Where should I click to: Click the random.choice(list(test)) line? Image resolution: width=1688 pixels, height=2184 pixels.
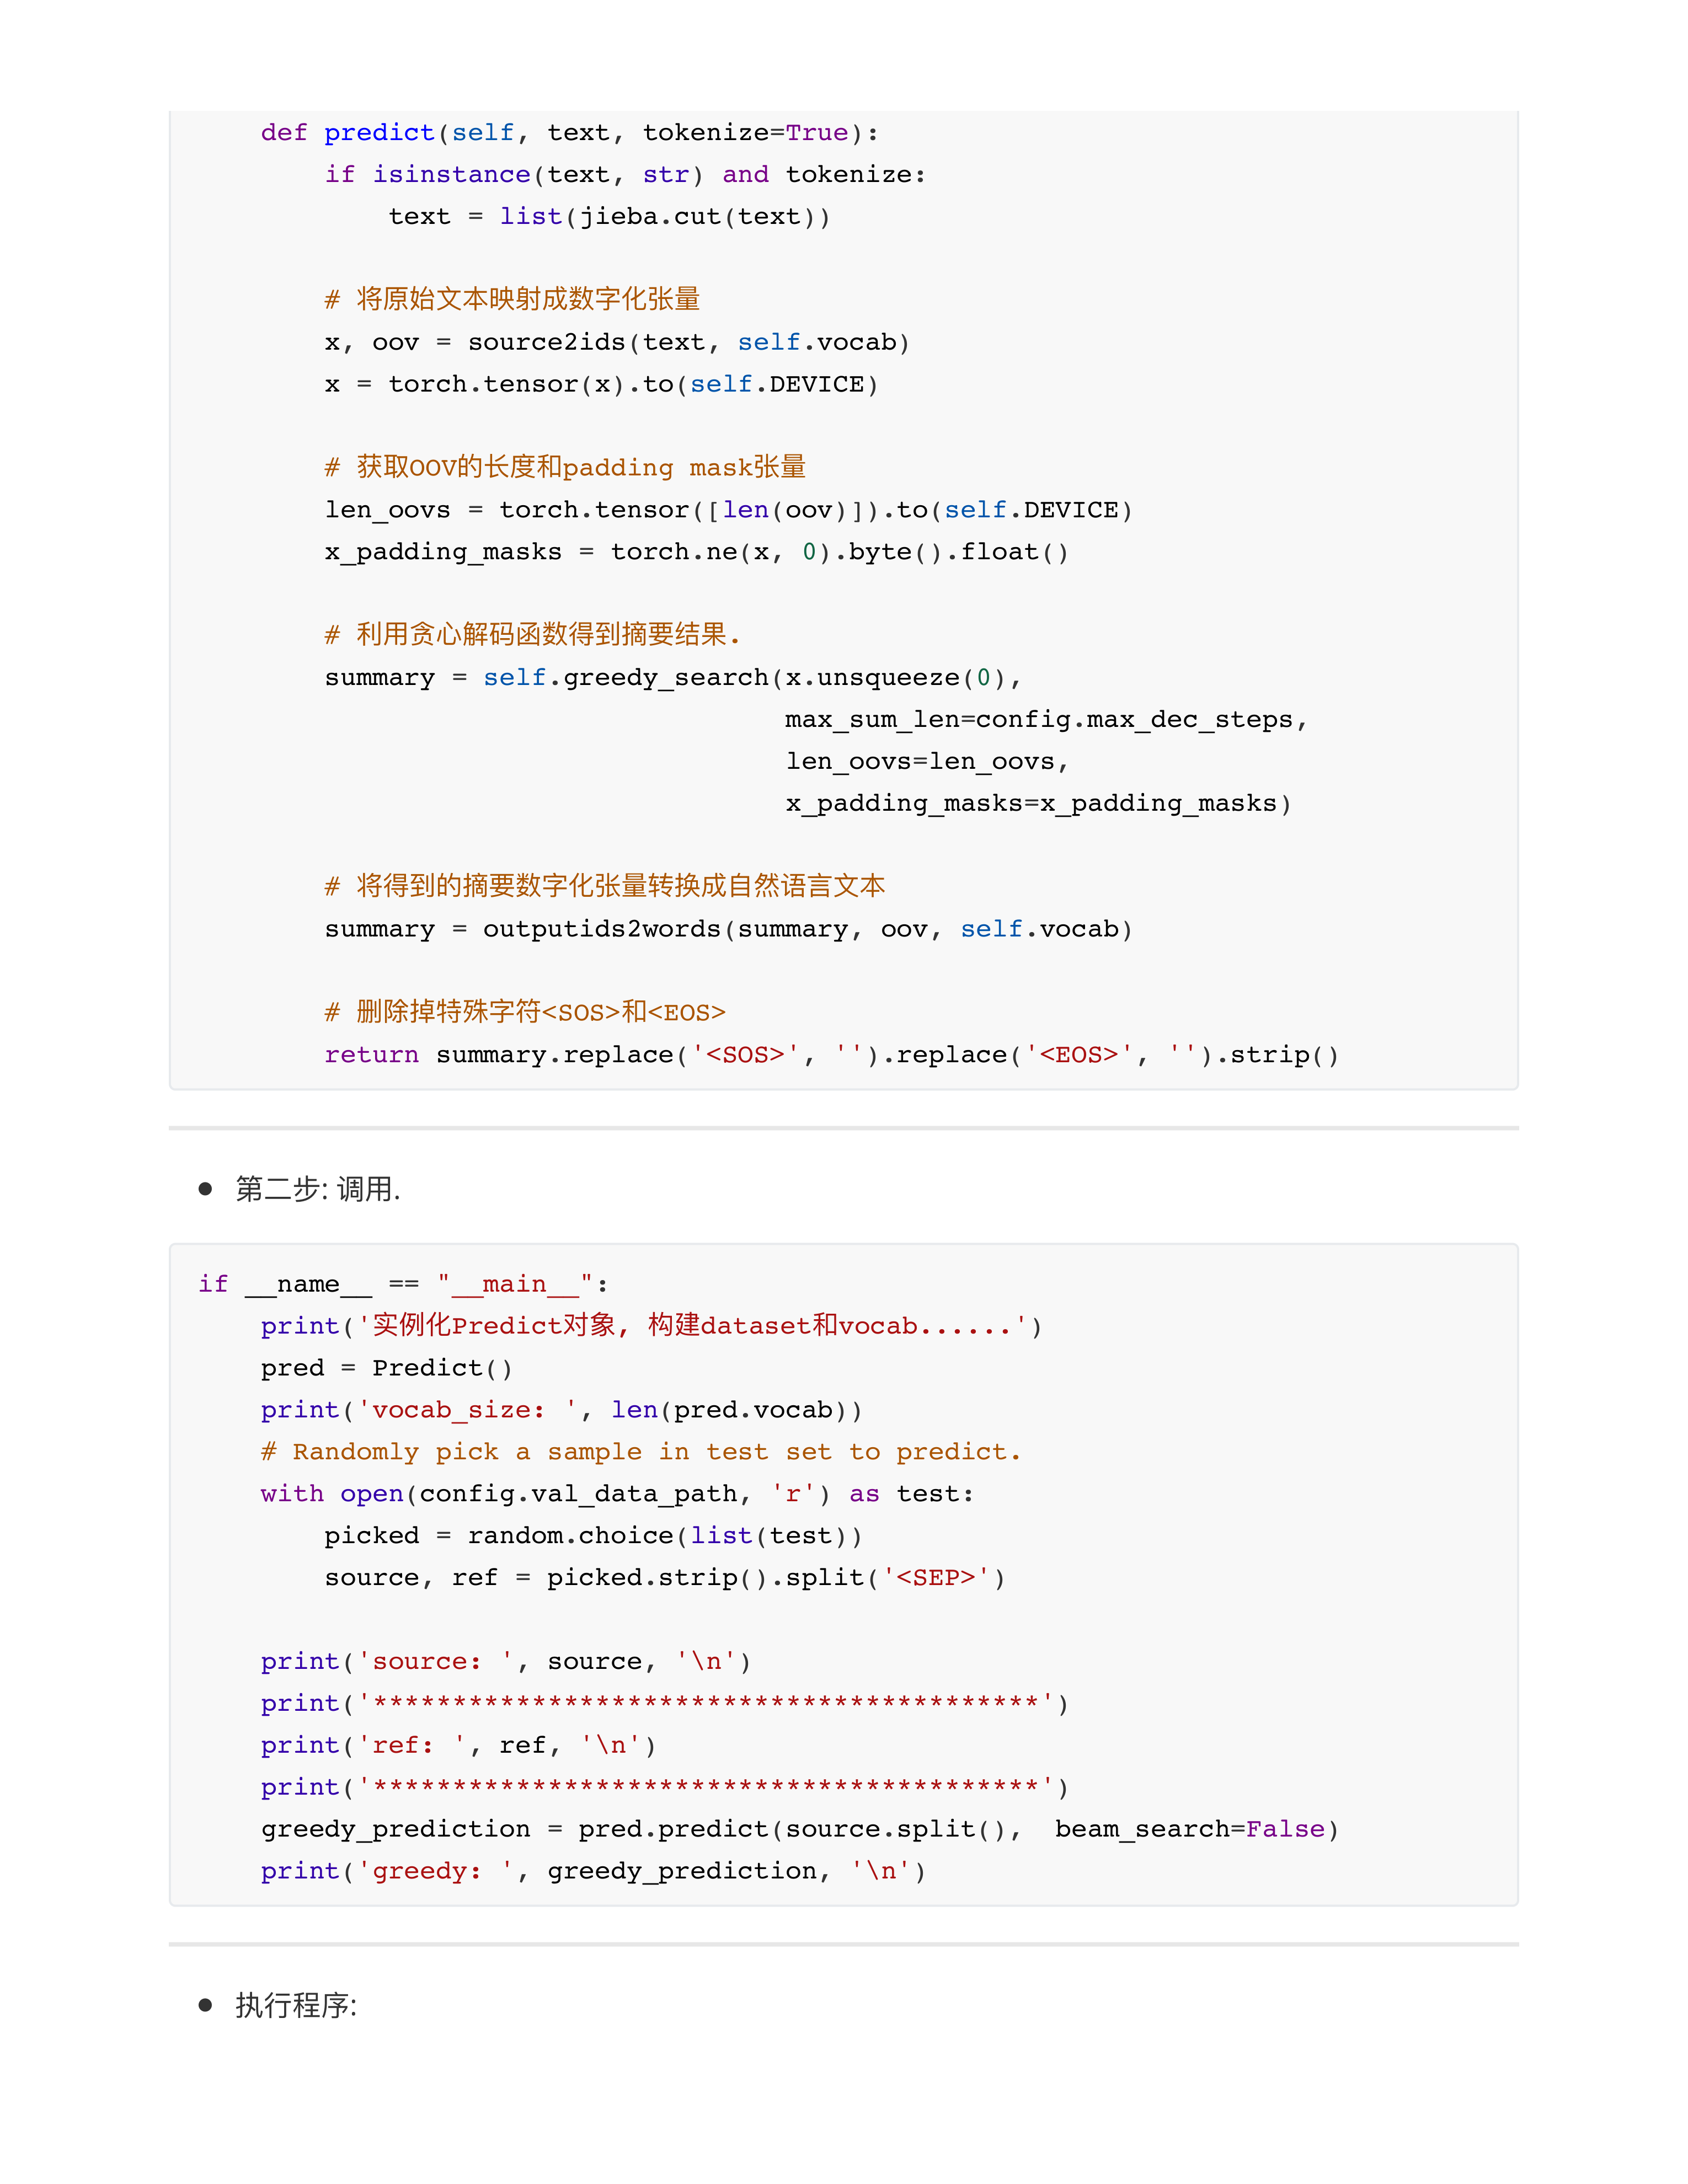593,1536
